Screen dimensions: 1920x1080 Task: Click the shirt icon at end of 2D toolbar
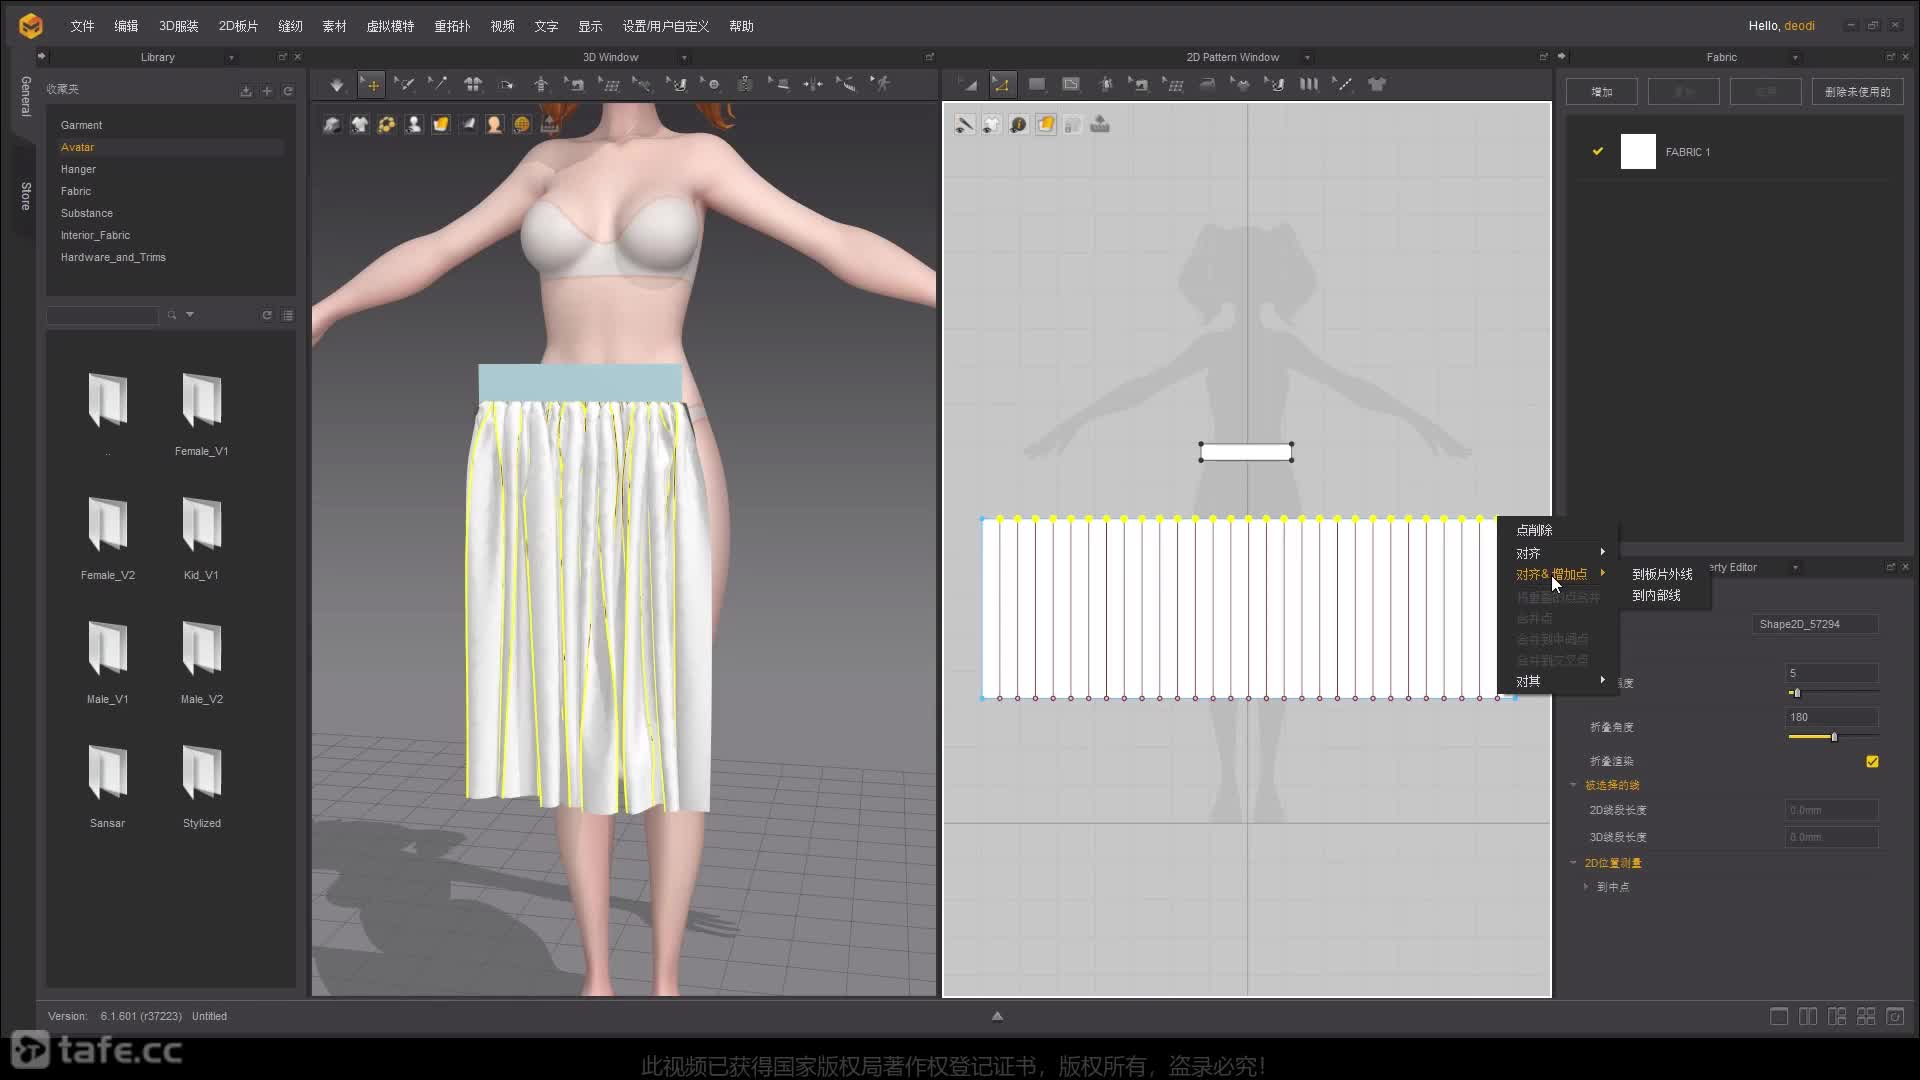[x=1377, y=85]
